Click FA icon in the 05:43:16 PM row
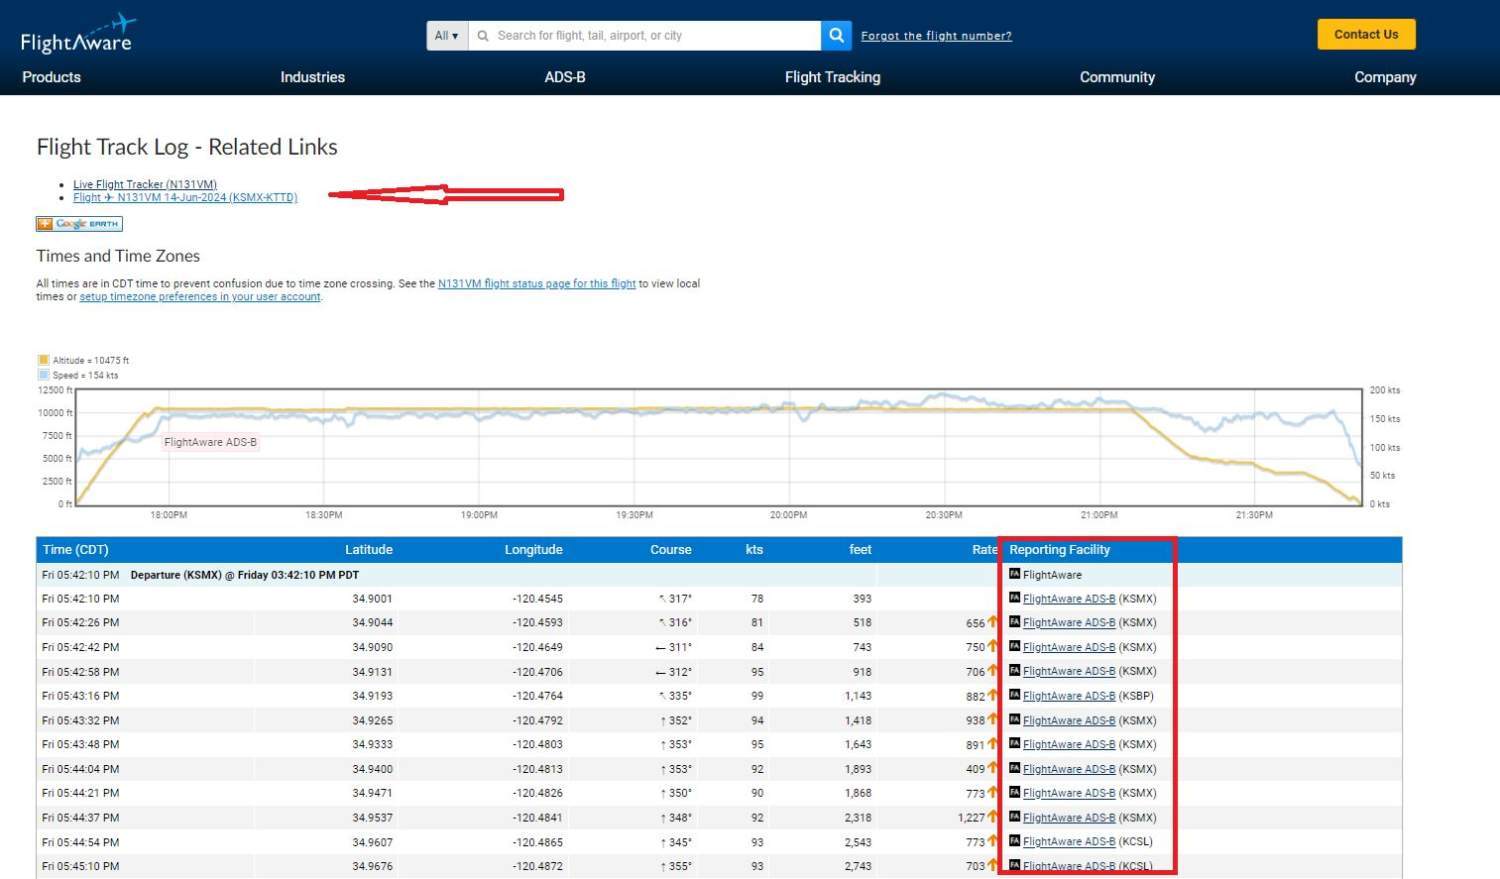 1014,695
